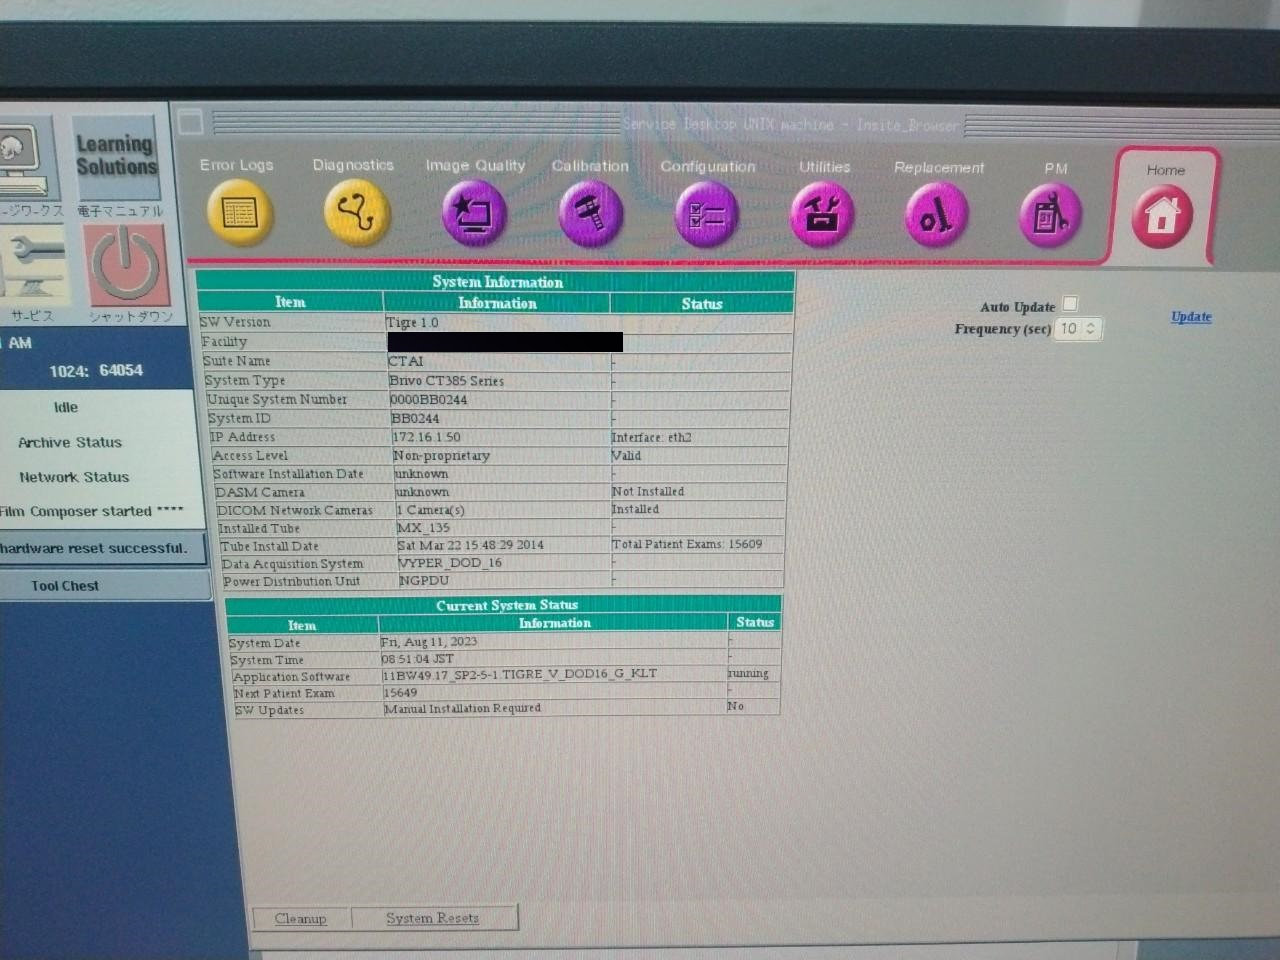Screen dimensions: 1280x960
Task: Open Learning Solutions manual
Action: click(x=117, y=158)
